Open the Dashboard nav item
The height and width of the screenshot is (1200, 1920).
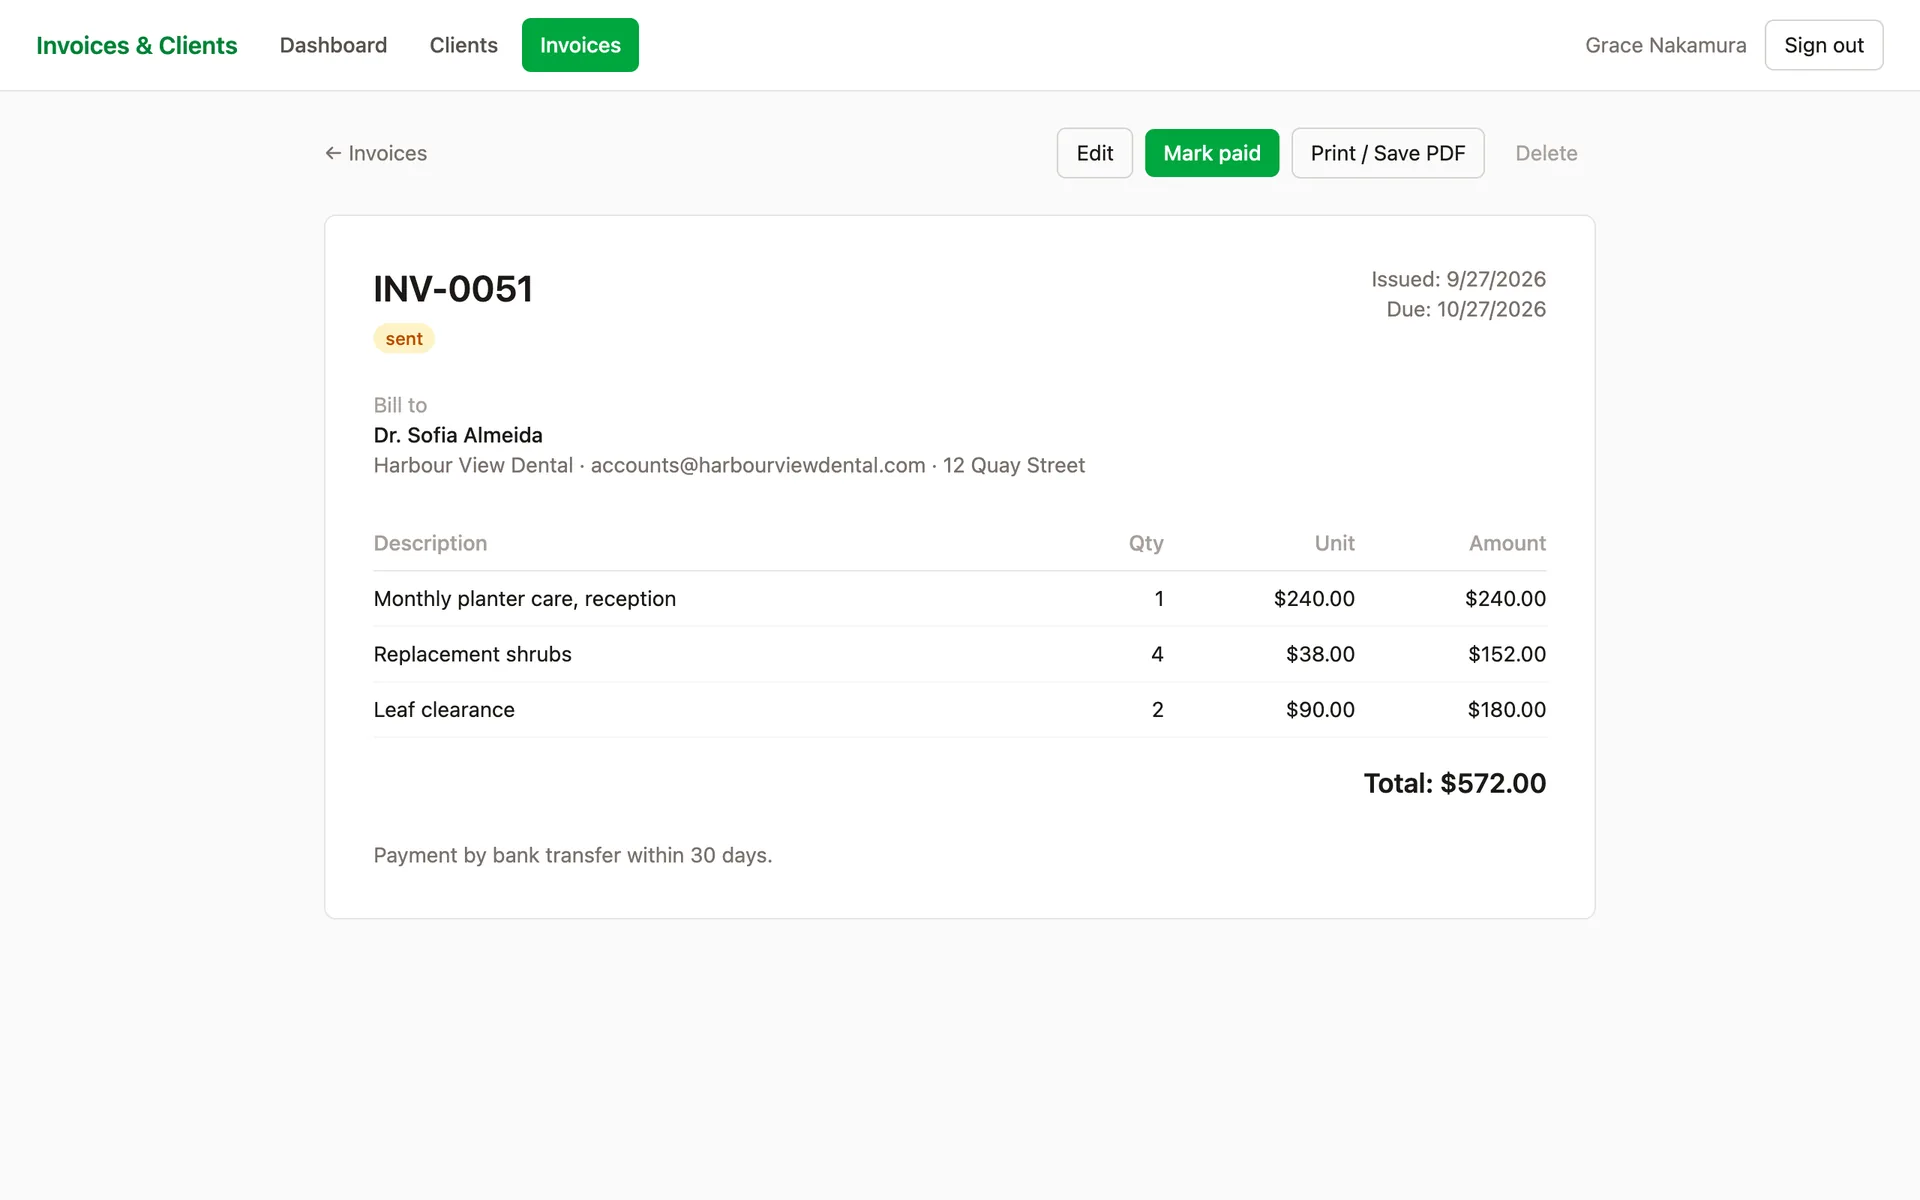coord(333,45)
